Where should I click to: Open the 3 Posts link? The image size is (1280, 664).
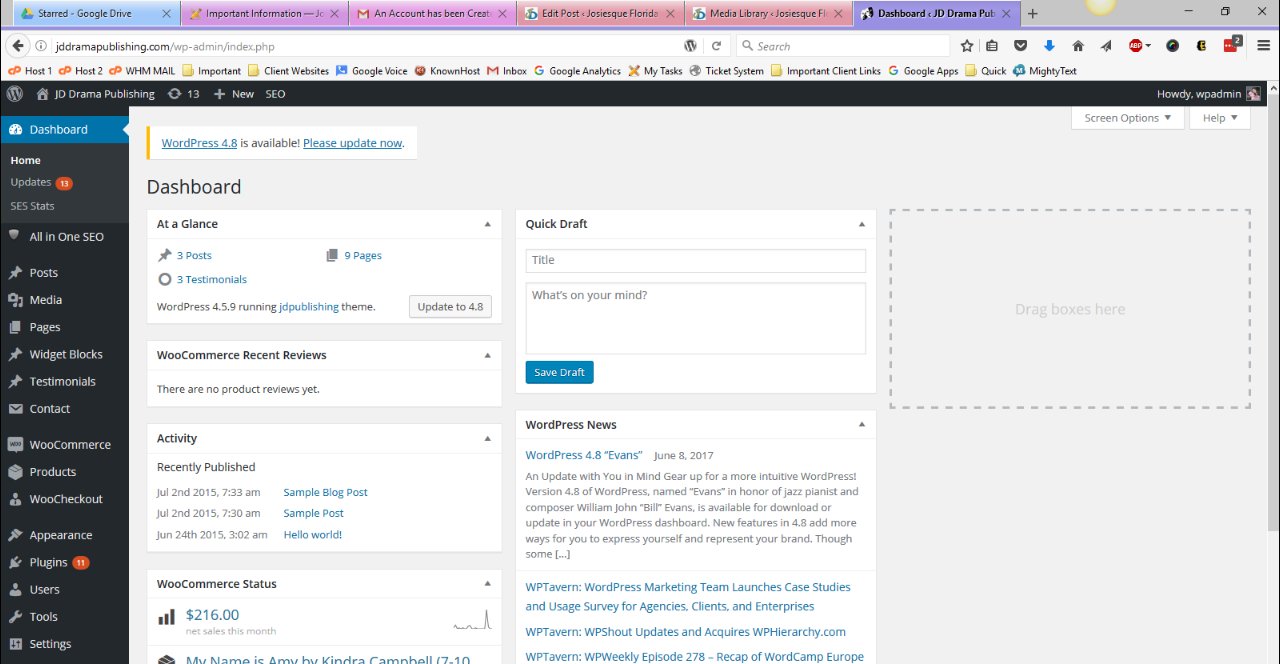194,255
